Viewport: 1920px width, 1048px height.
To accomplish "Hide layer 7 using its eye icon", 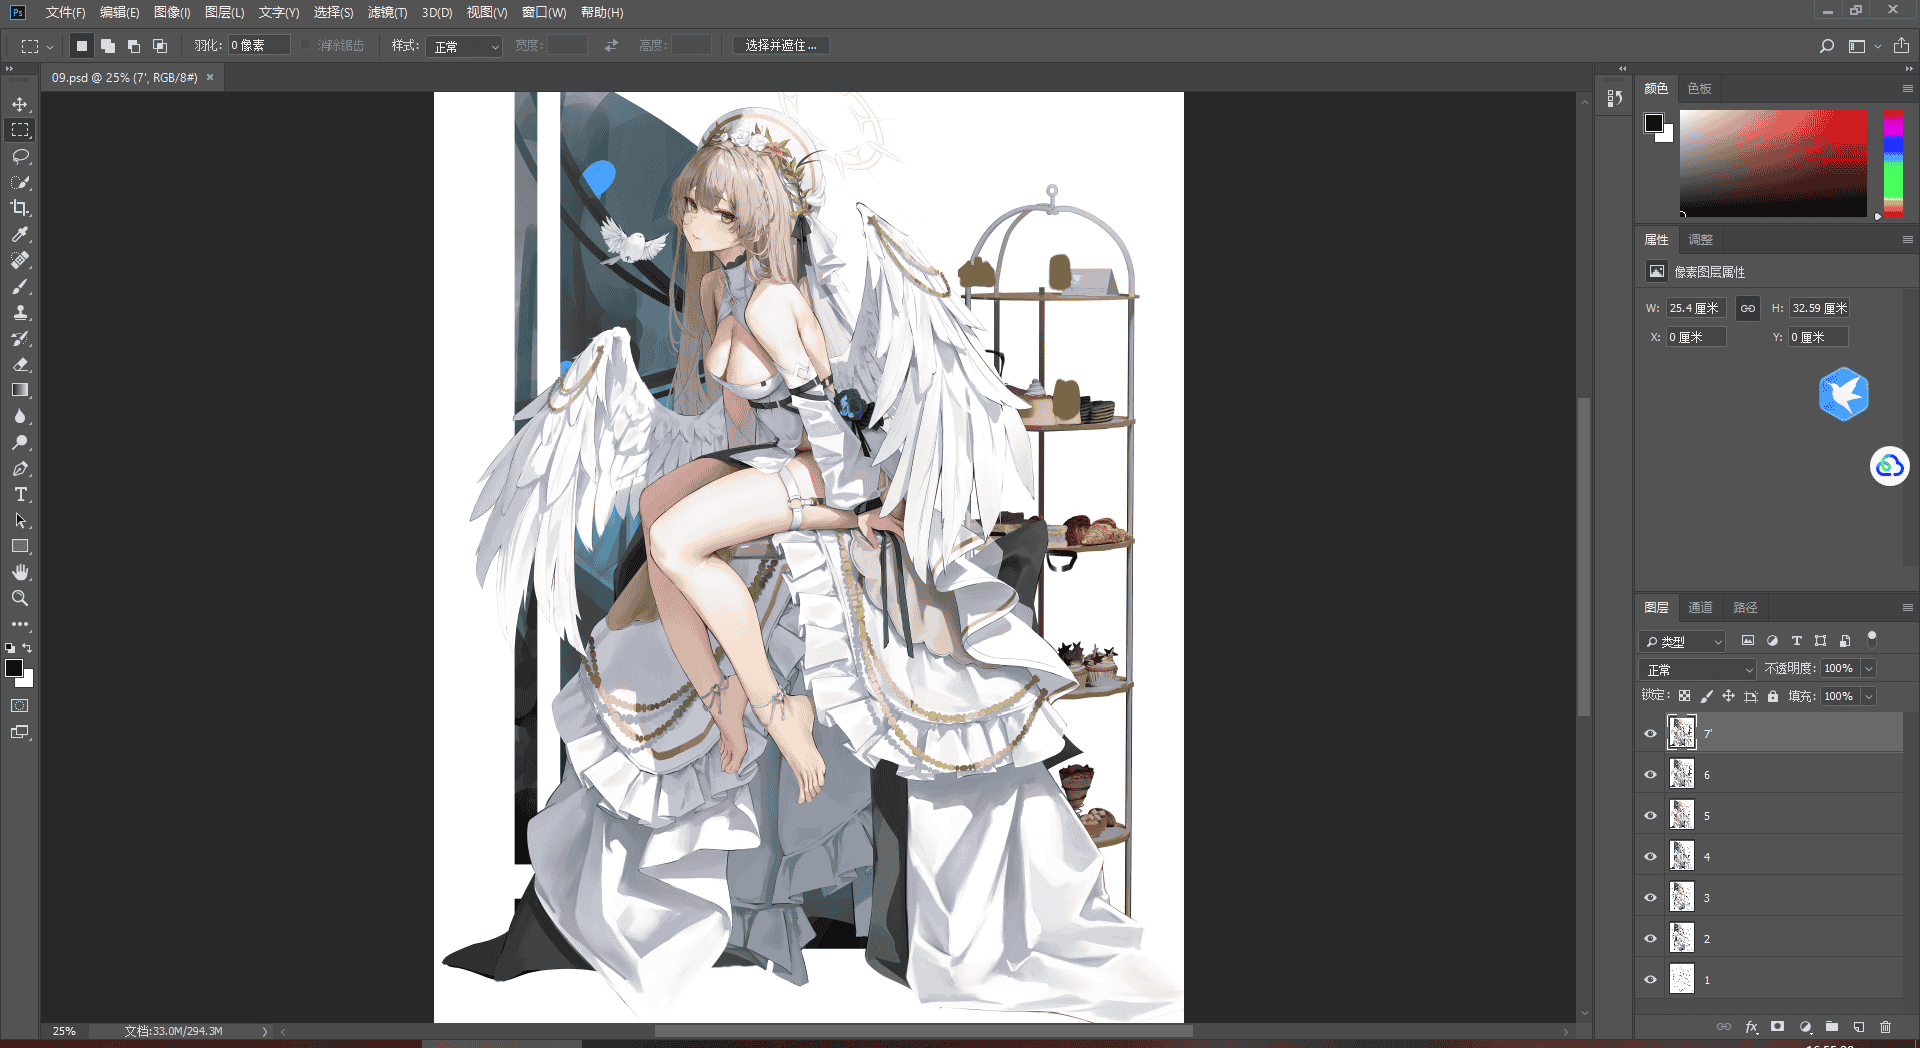I will click(x=1651, y=733).
